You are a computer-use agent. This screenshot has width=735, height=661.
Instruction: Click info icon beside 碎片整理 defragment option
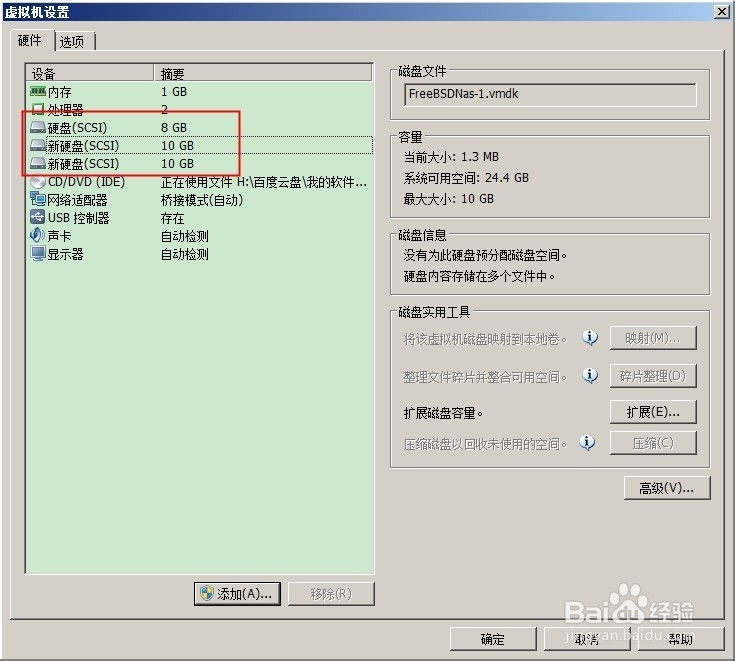(590, 376)
